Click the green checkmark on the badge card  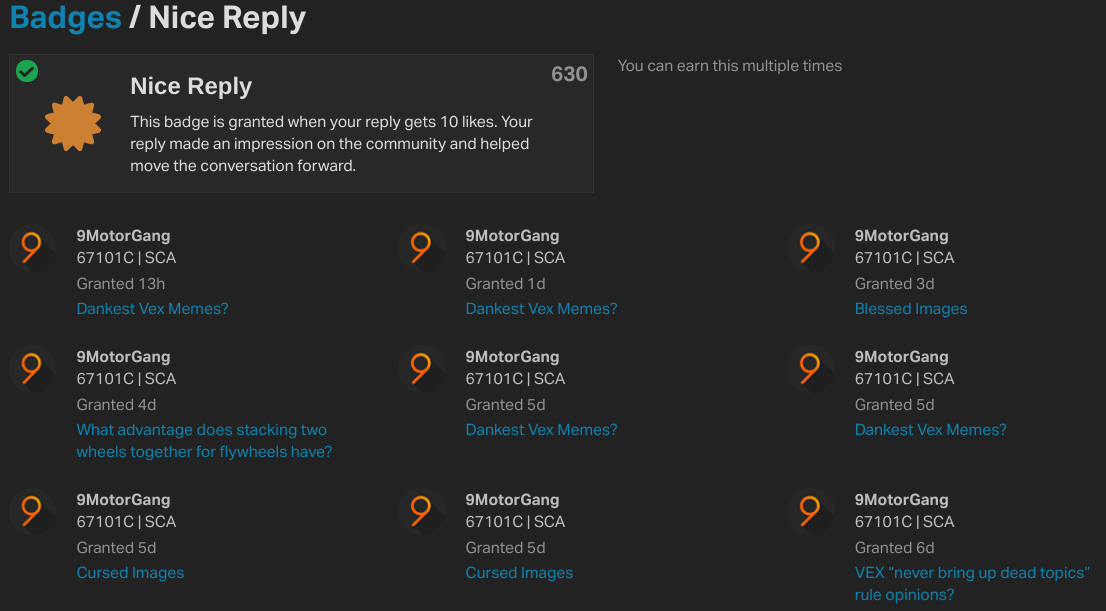(x=27, y=71)
